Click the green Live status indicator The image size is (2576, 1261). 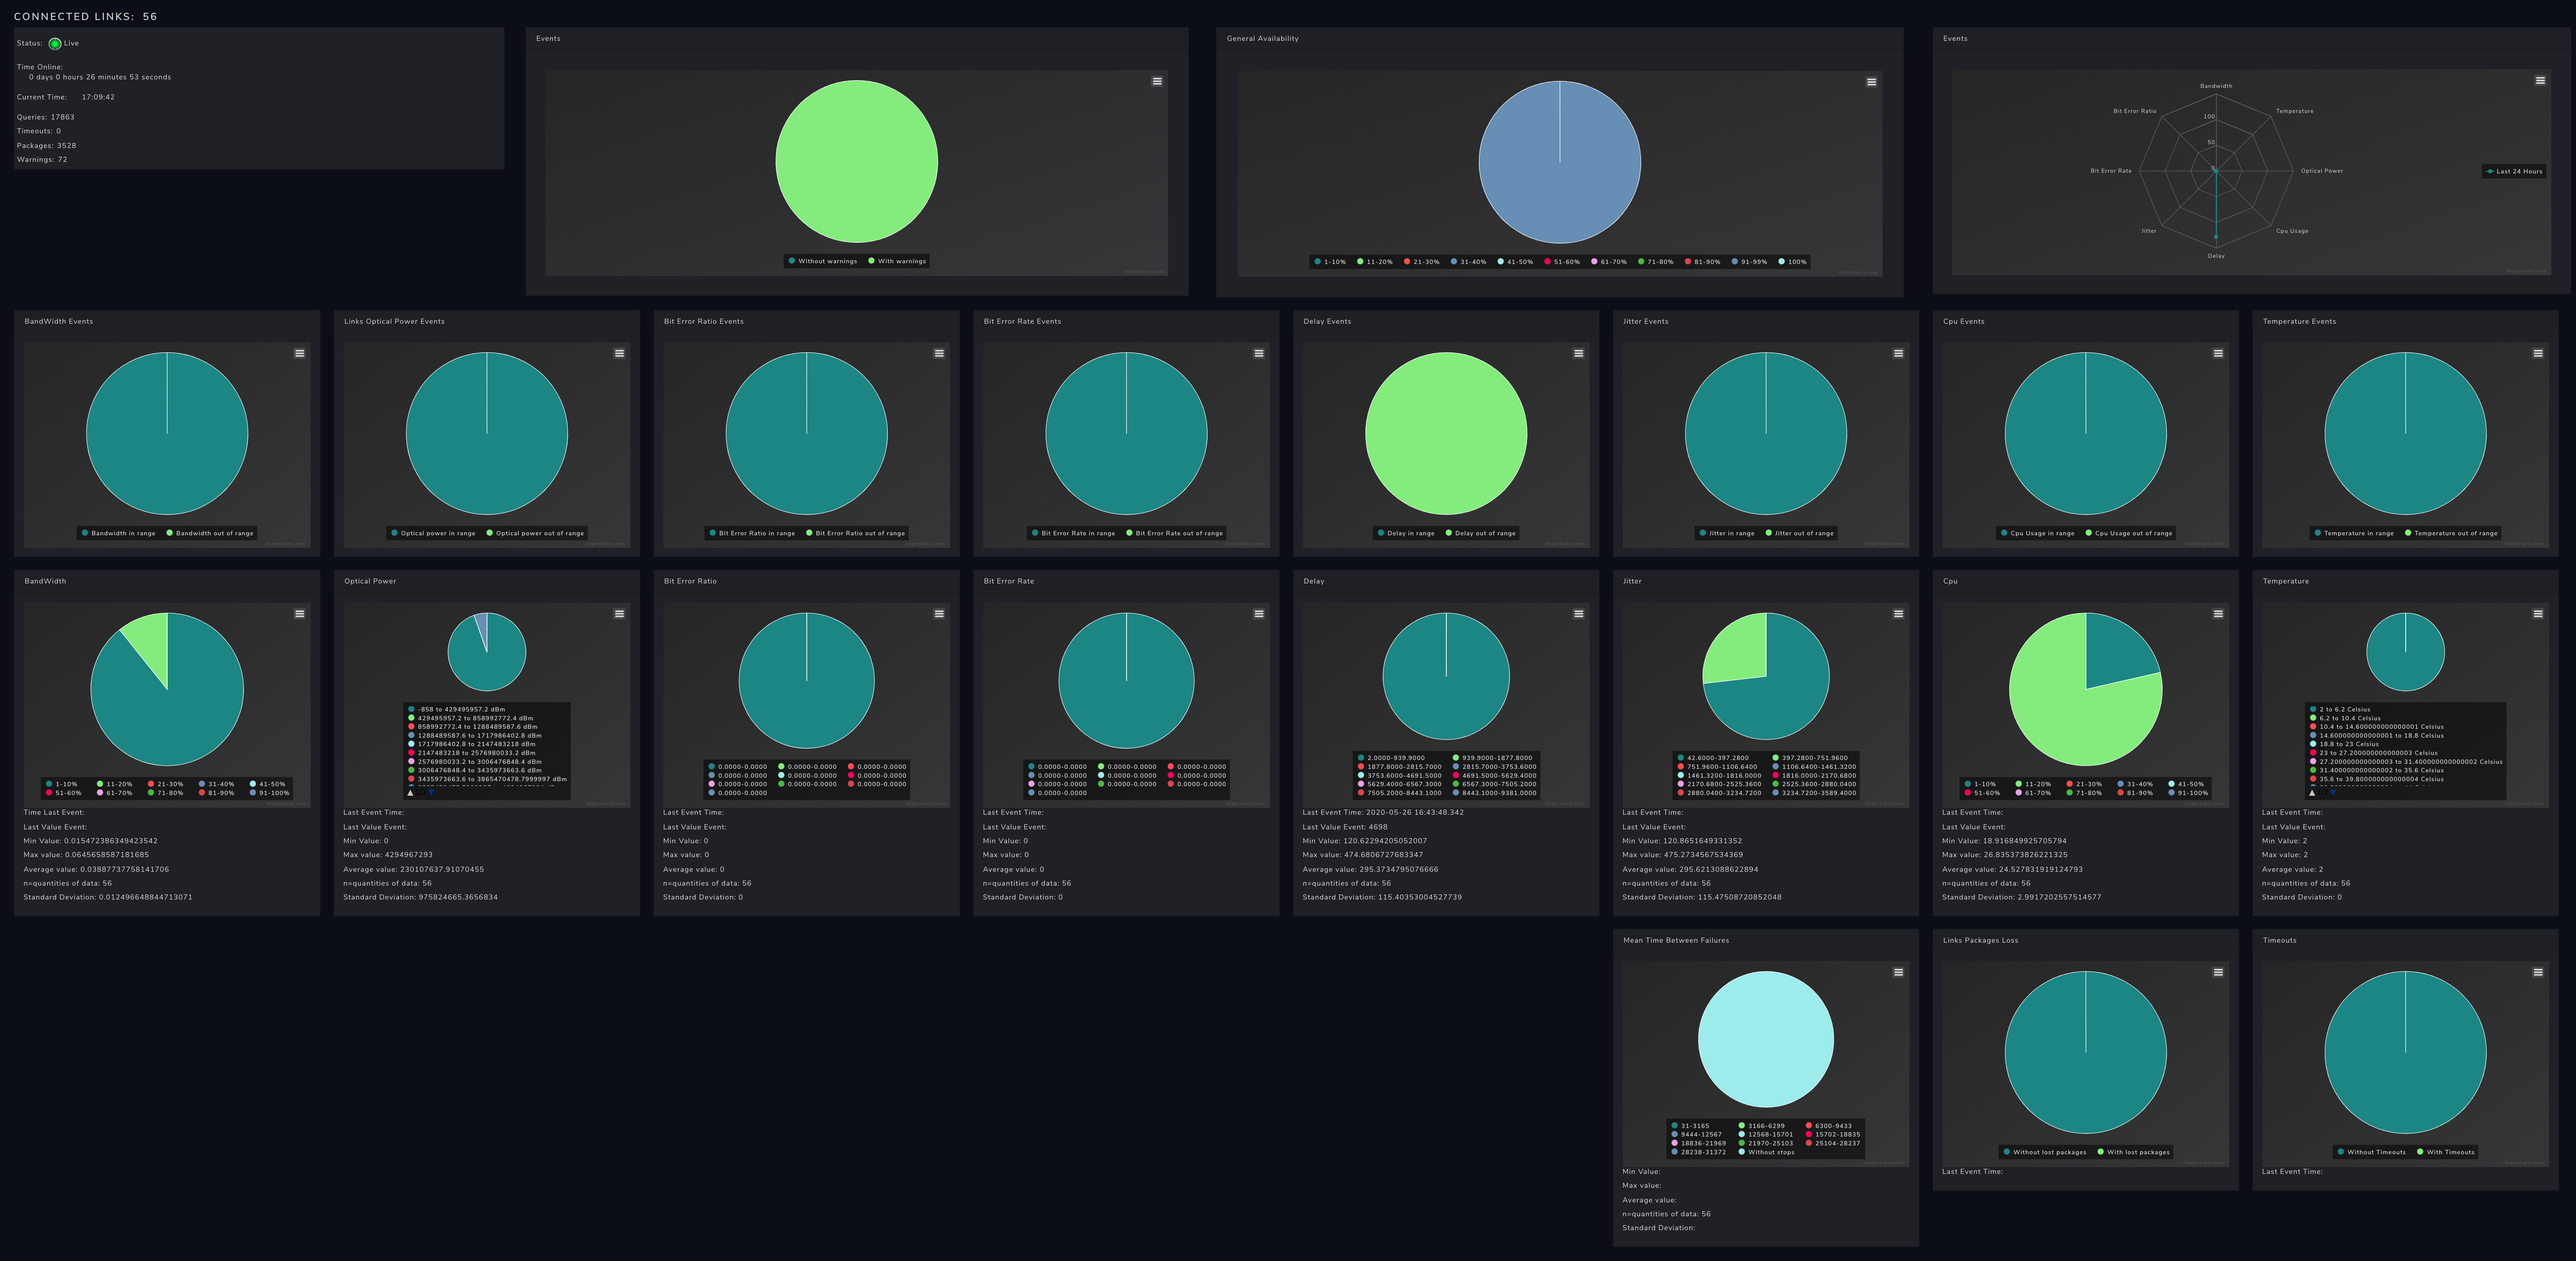click(x=55, y=43)
